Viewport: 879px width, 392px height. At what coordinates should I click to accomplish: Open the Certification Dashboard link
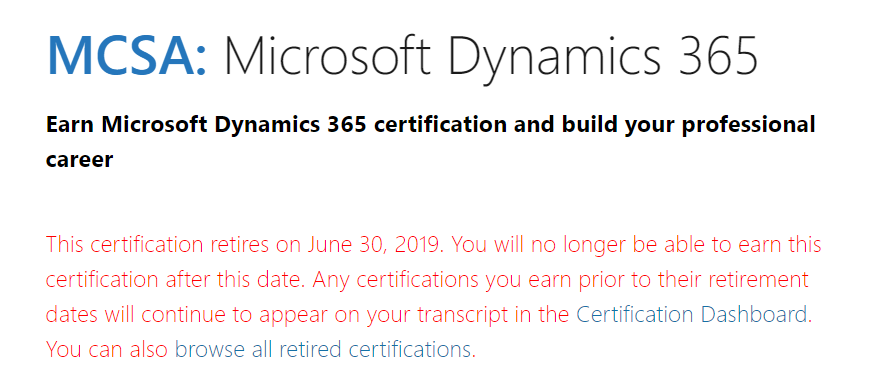click(x=691, y=314)
